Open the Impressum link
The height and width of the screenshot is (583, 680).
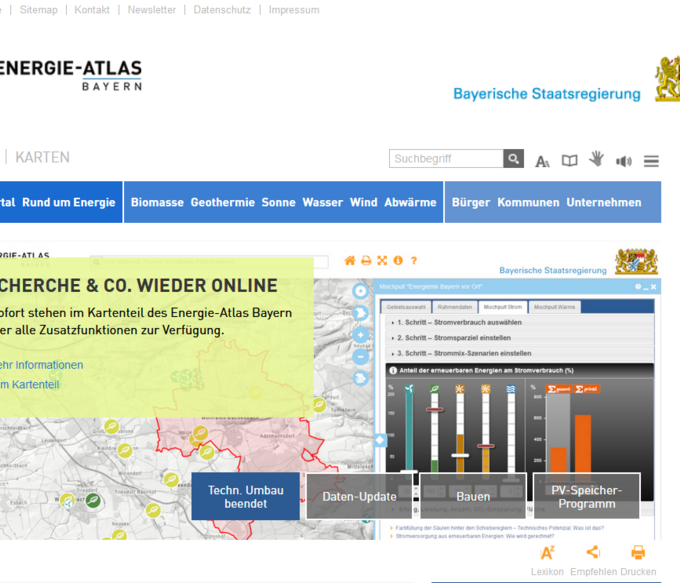pyautogui.click(x=294, y=10)
